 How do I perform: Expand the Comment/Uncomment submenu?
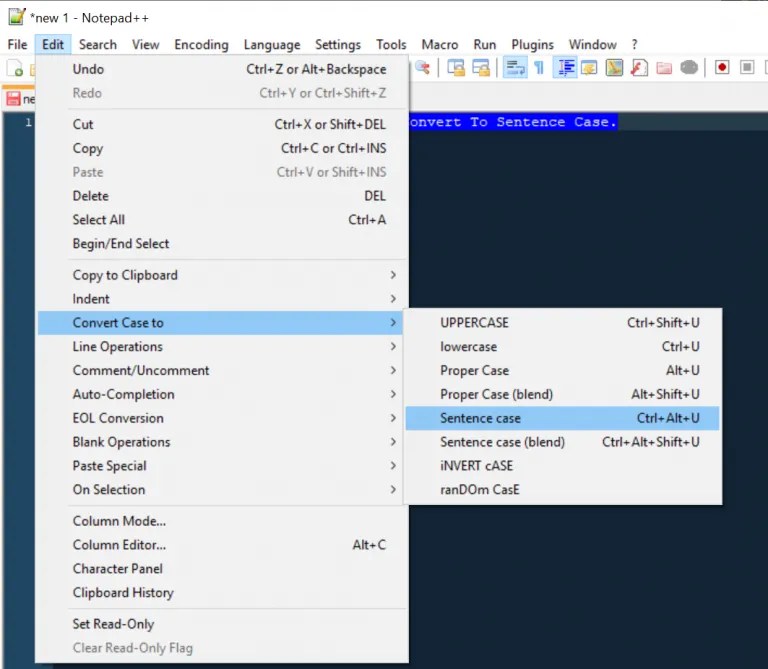point(222,371)
